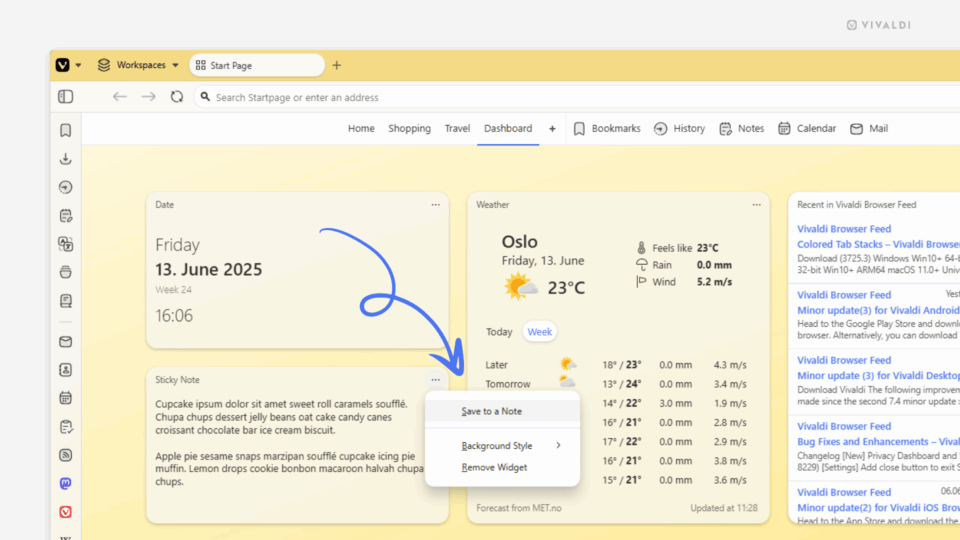Click the Oslo location heading
This screenshot has height=540, width=960.
click(519, 242)
